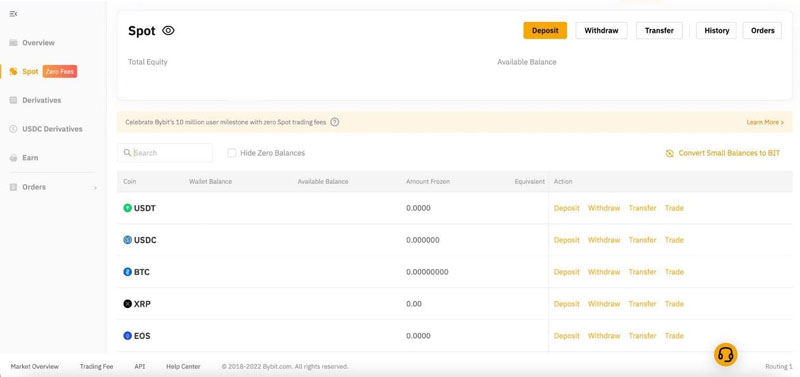Click Convert Small Balances to BIT
This screenshot has height=377, width=800.
(729, 153)
